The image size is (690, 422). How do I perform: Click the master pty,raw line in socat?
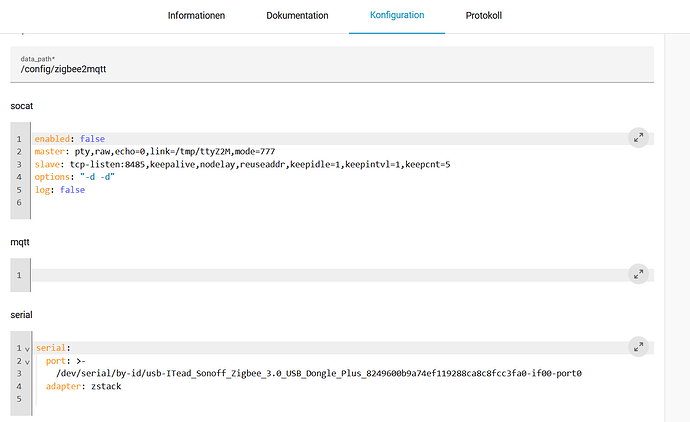point(155,151)
